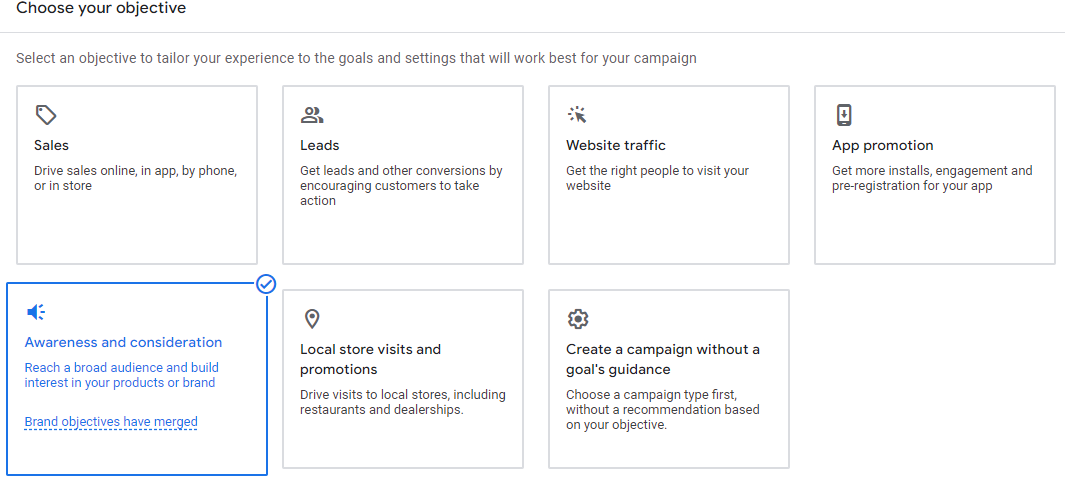Select the App promotion objective title

coord(883,145)
